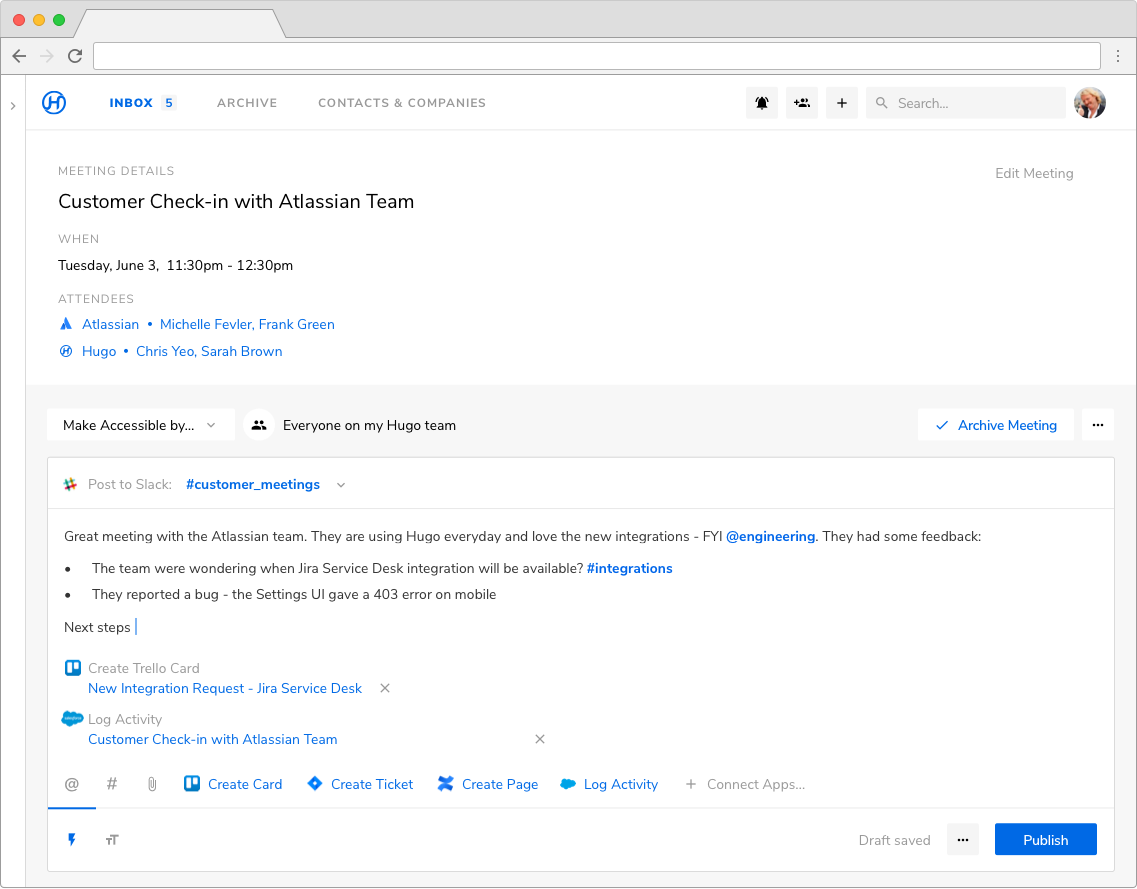
Task: Click the Publish button
Action: point(1046,840)
